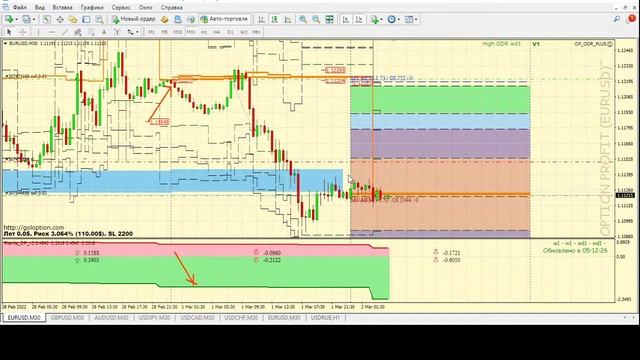Open the Strategy Tester icon

click(99, 19)
